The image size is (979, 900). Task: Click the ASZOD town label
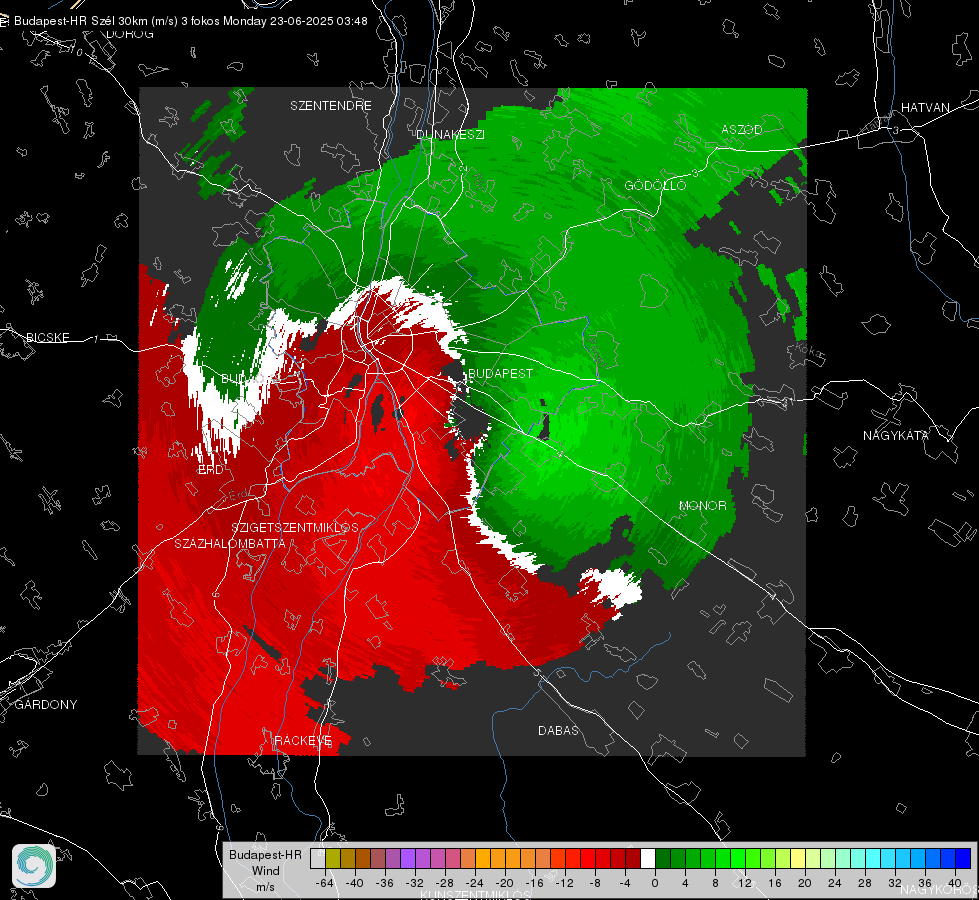coord(742,129)
